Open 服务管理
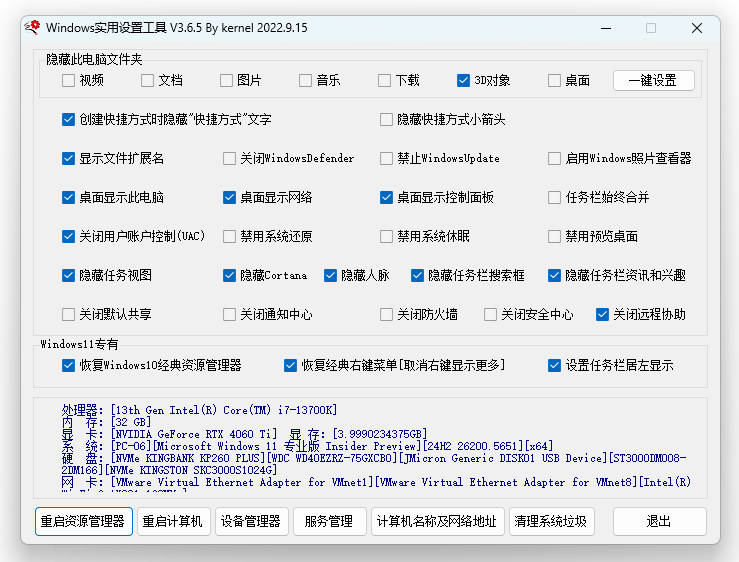 (329, 521)
